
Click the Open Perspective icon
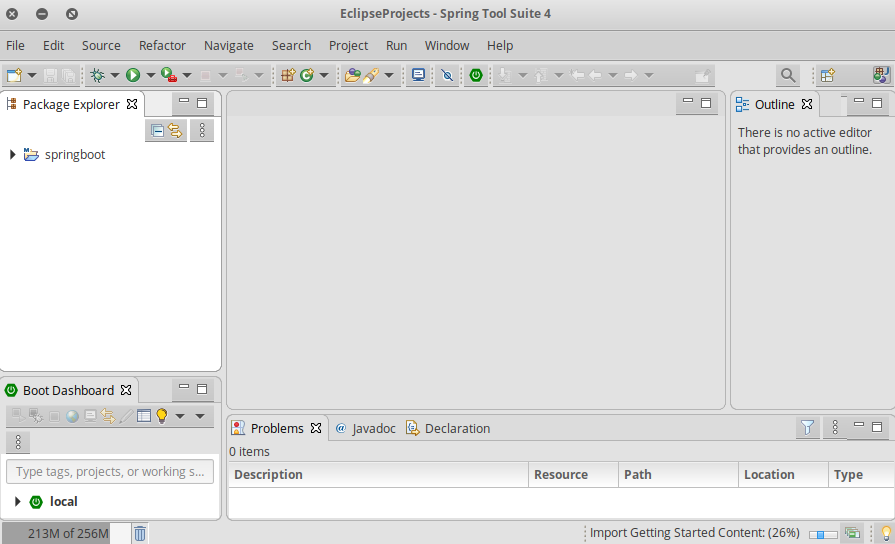pos(828,75)
